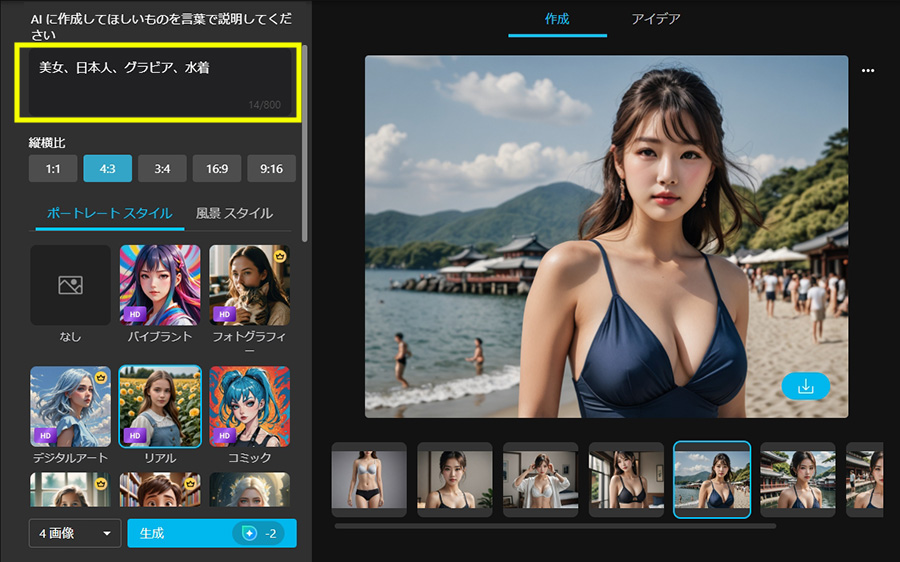Switch to the アイデア tab
The width and height of the screenshot is (900, 562).
point(658,19)
